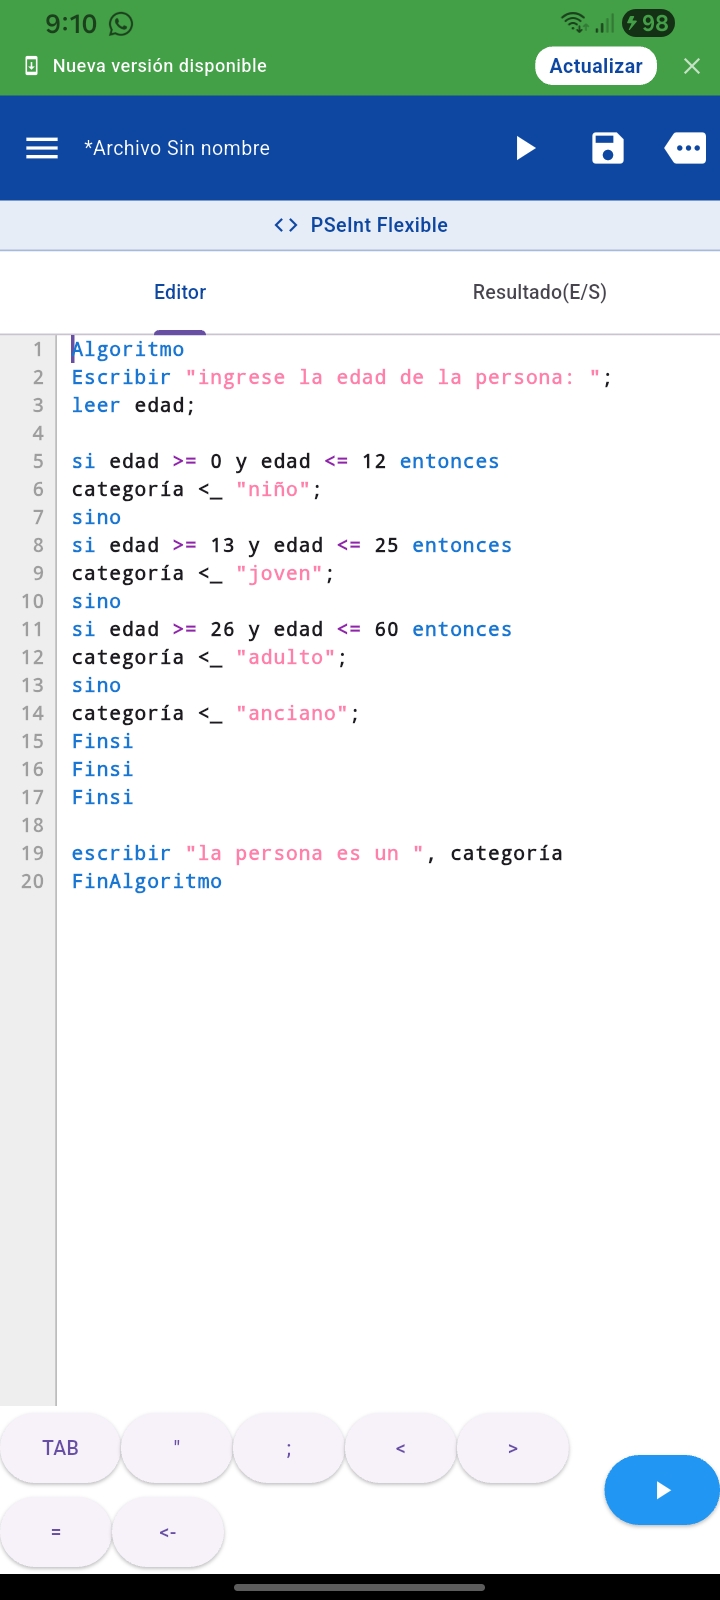Viewport: 720px width, 1600px height.
Task: Place cursor on the FinAlgoritmo line
Action: 147,881
